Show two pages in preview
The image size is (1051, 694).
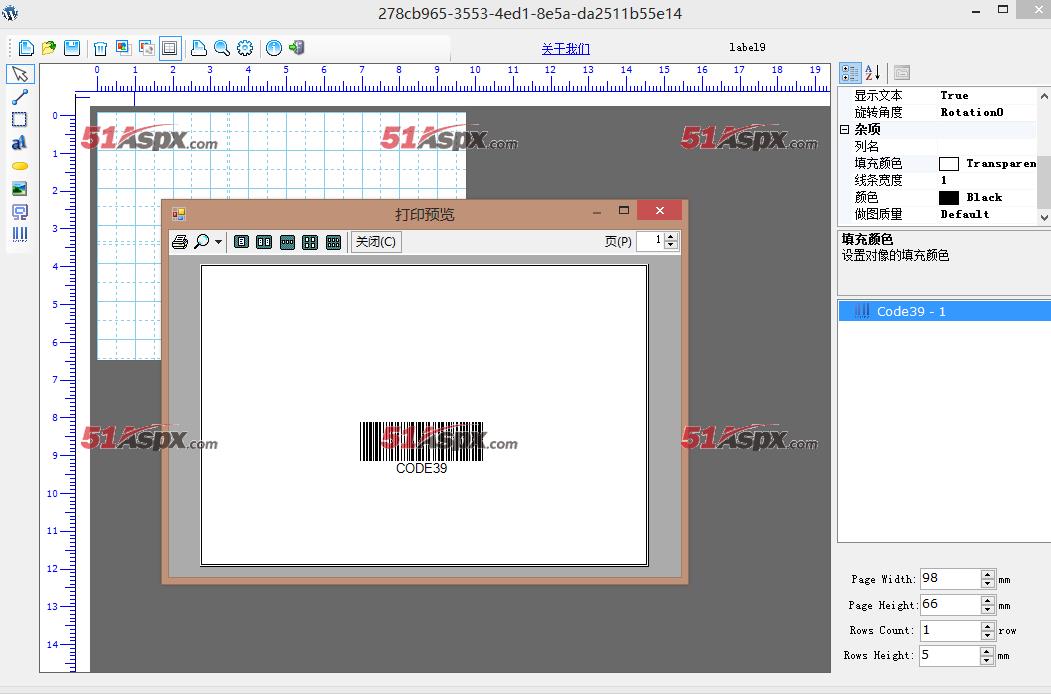point(264,242)
